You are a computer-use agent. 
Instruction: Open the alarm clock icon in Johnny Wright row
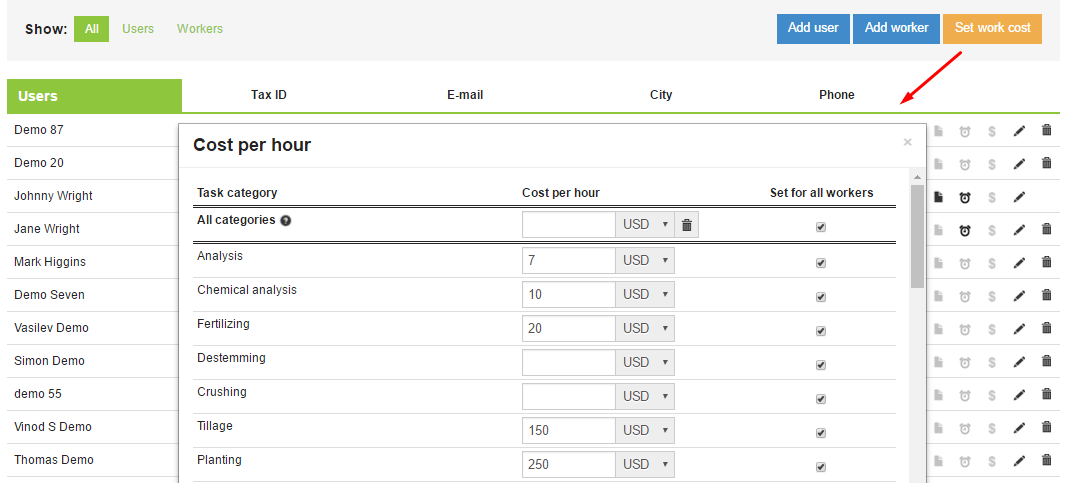click(965, 197)
